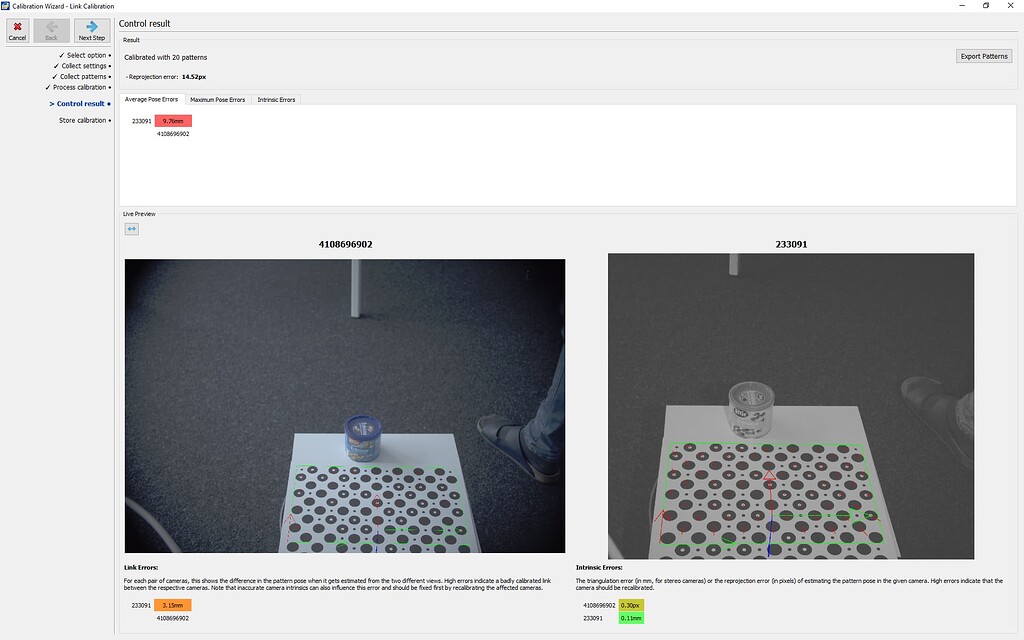This screenshot has width=1024, height=640.
Task: Open the Intrinsic Errors tab
Action: [276, 99]
